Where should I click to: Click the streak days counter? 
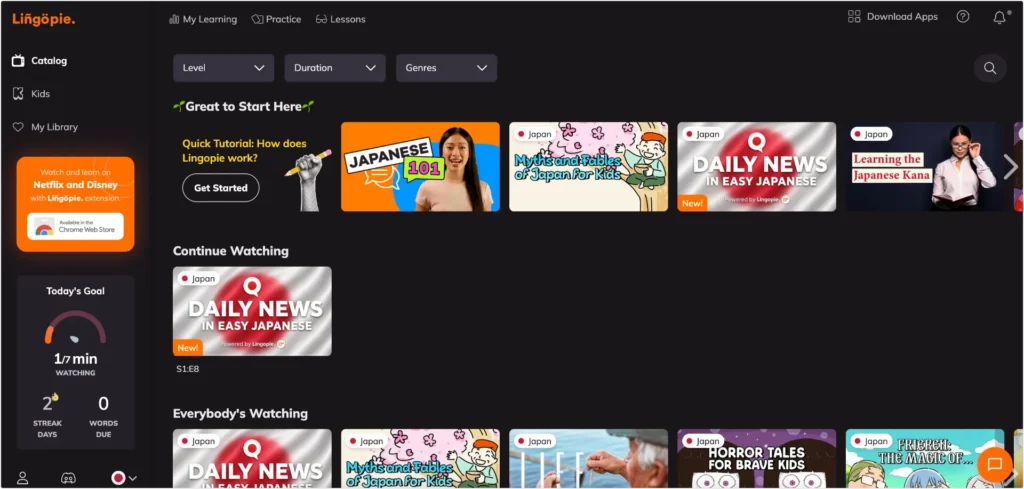coord(47,416)
